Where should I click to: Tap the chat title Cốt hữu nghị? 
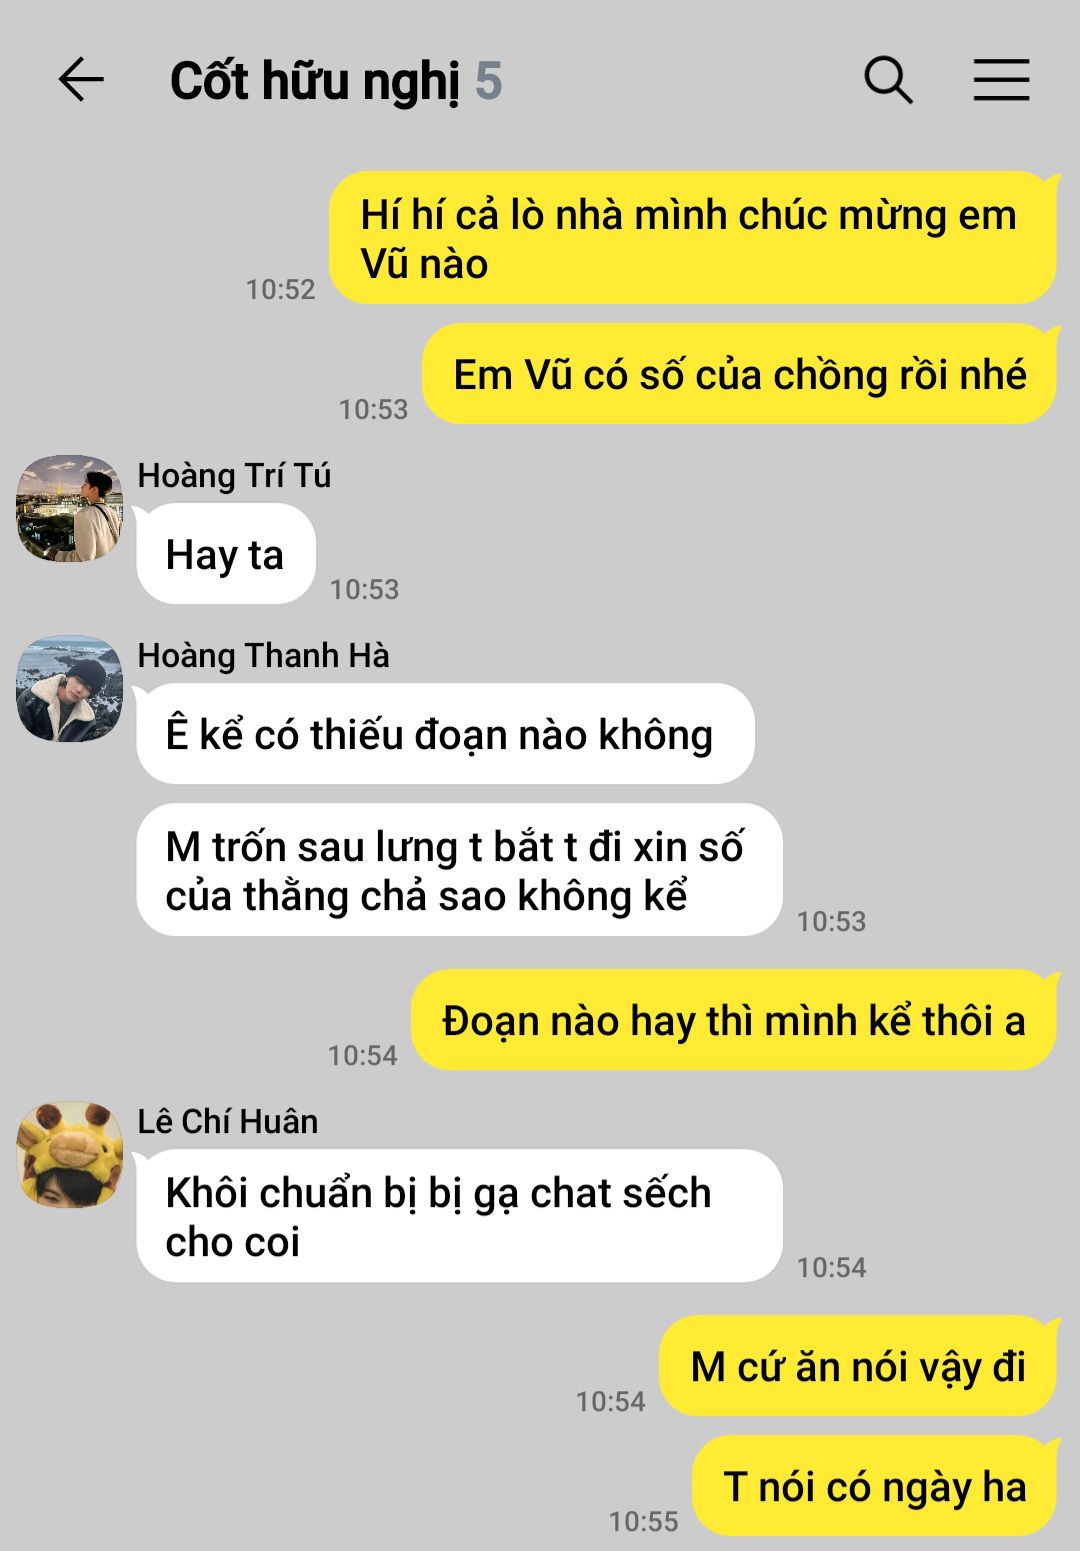pos(315,82)
